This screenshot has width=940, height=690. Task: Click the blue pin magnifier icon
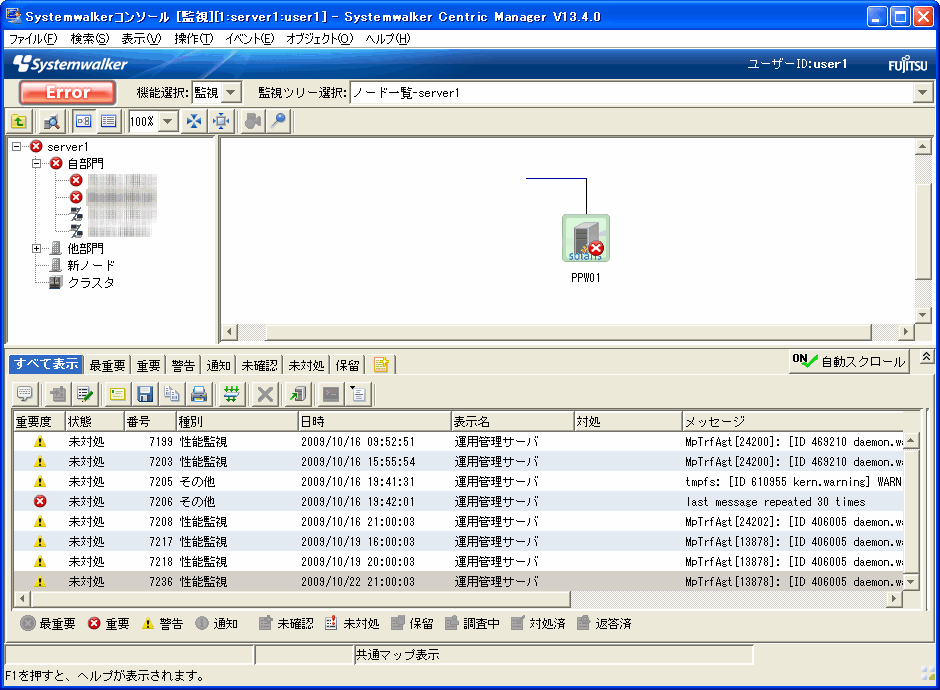[x=279, y=122]
